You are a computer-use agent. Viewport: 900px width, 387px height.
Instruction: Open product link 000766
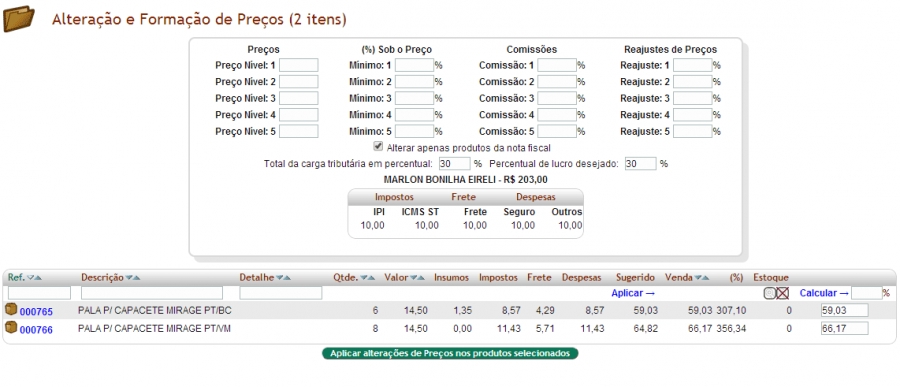[36, 330]
